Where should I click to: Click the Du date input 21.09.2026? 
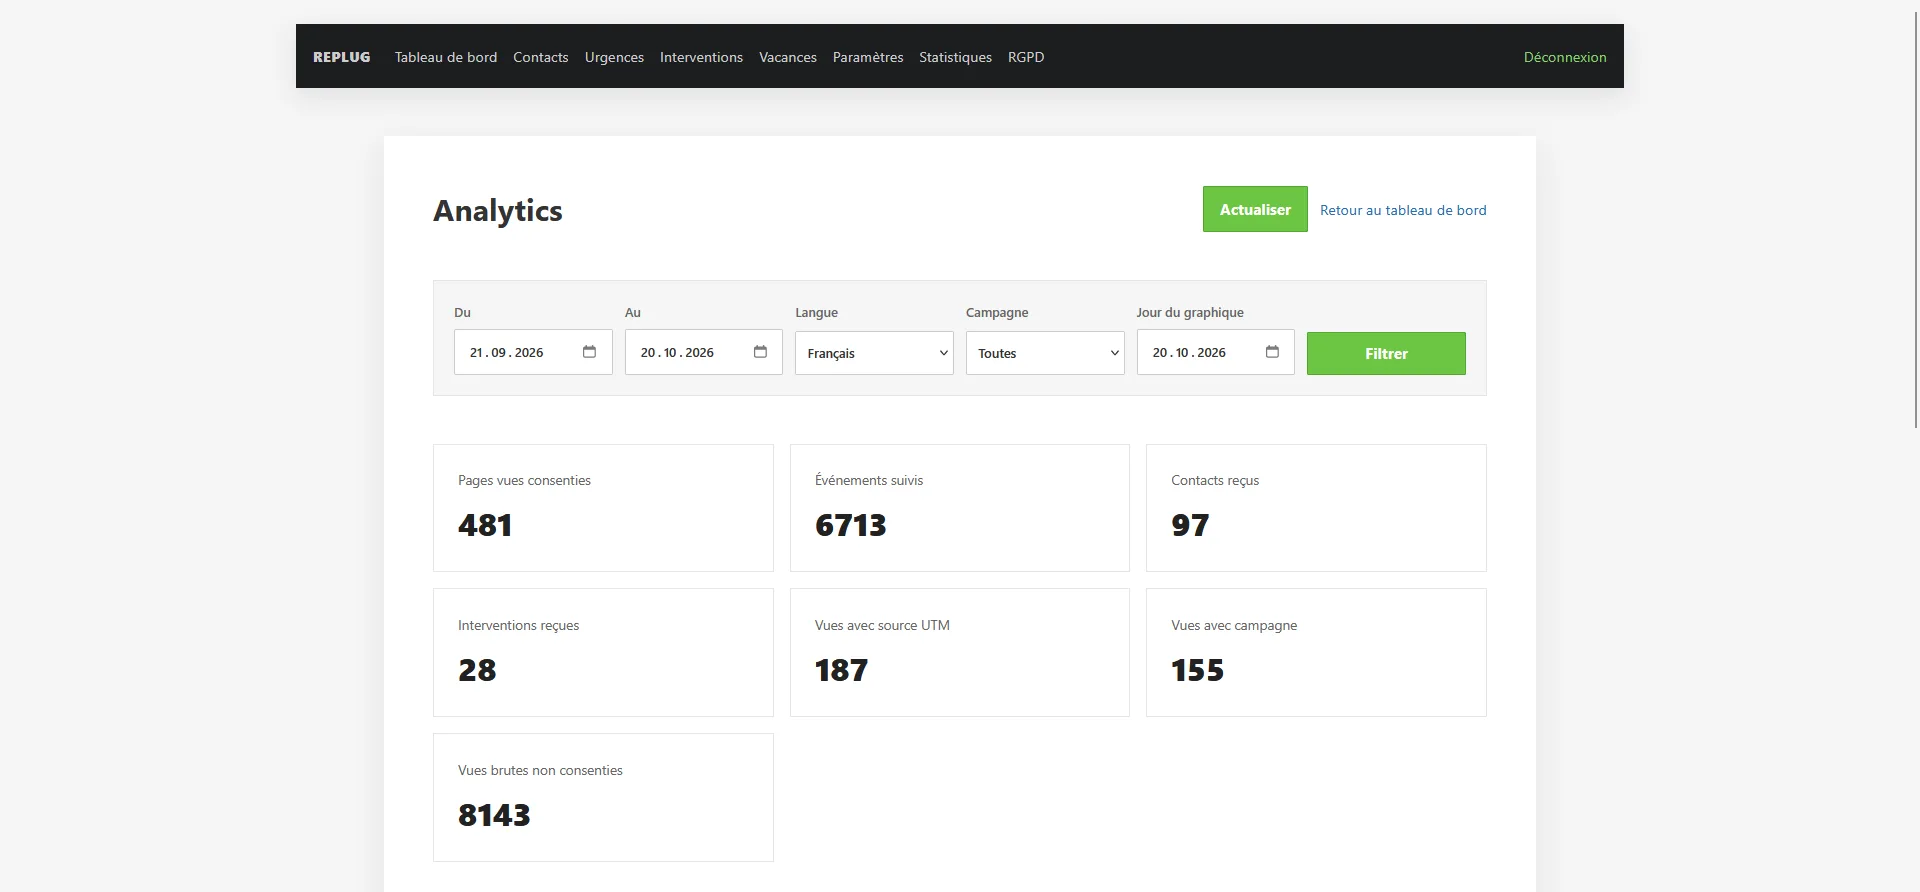tap(533, 352)
